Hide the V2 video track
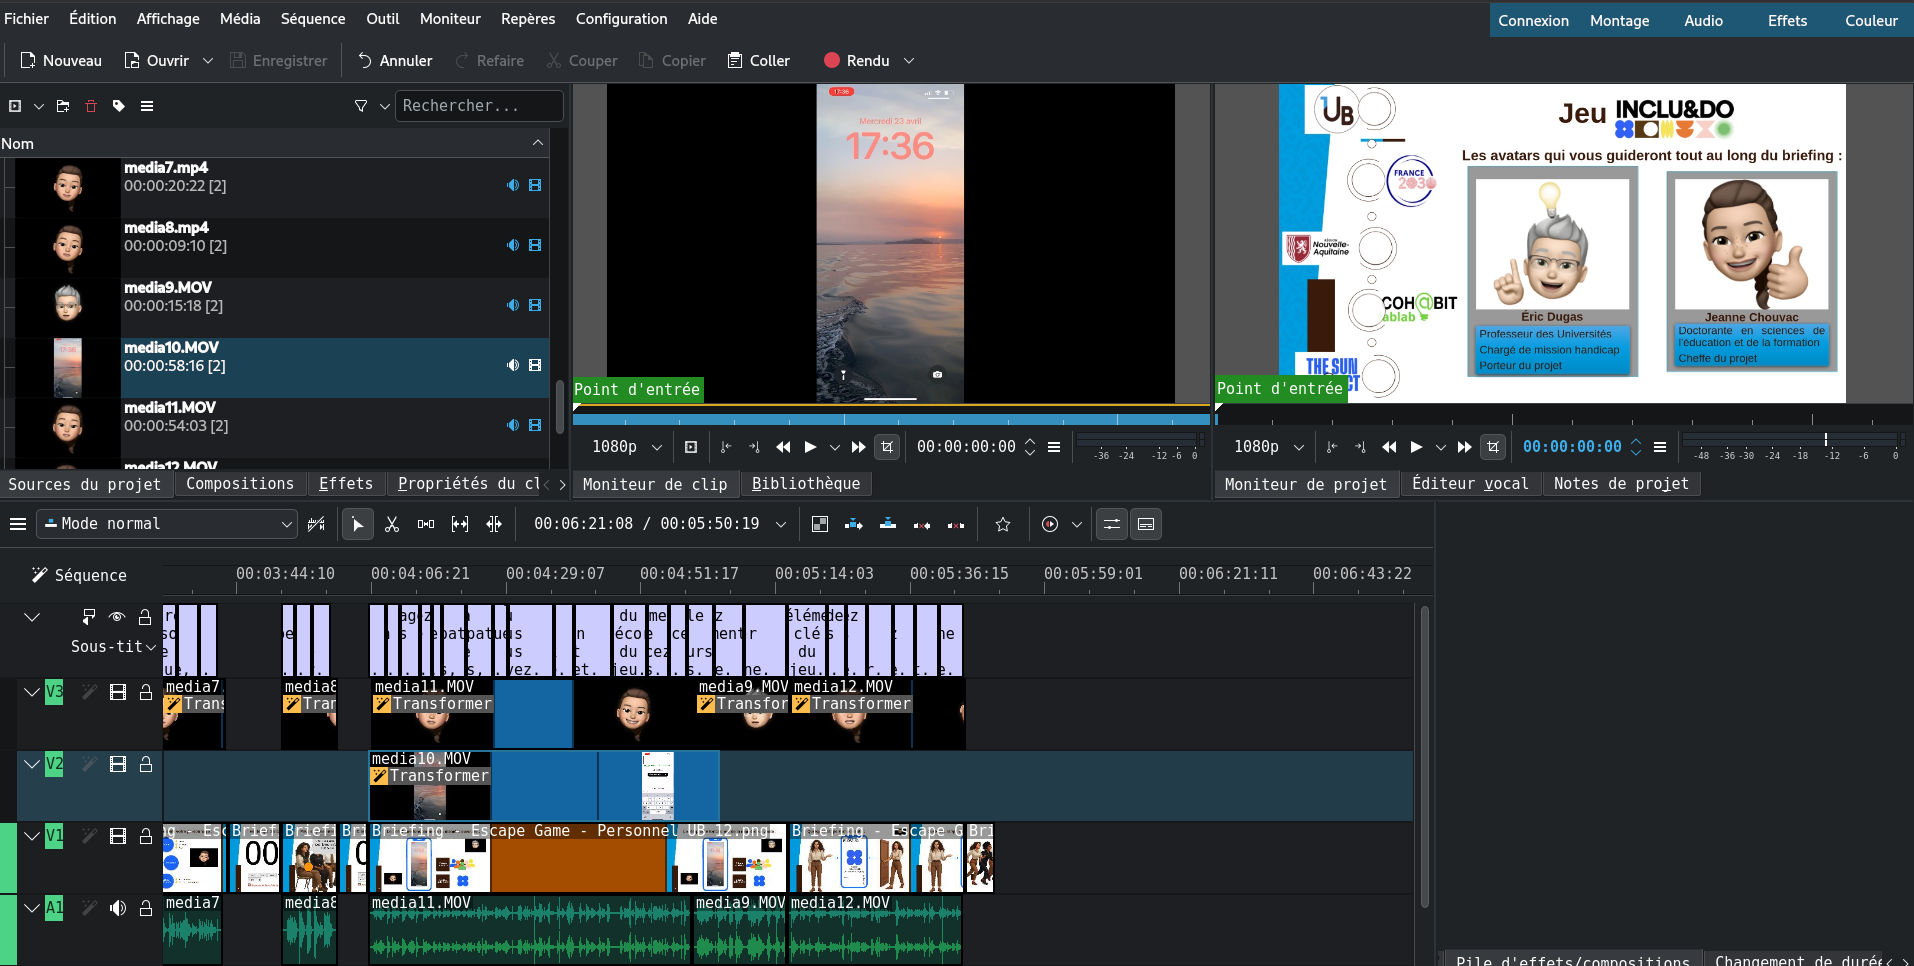 pyautogui.click(x=118, y=764)
